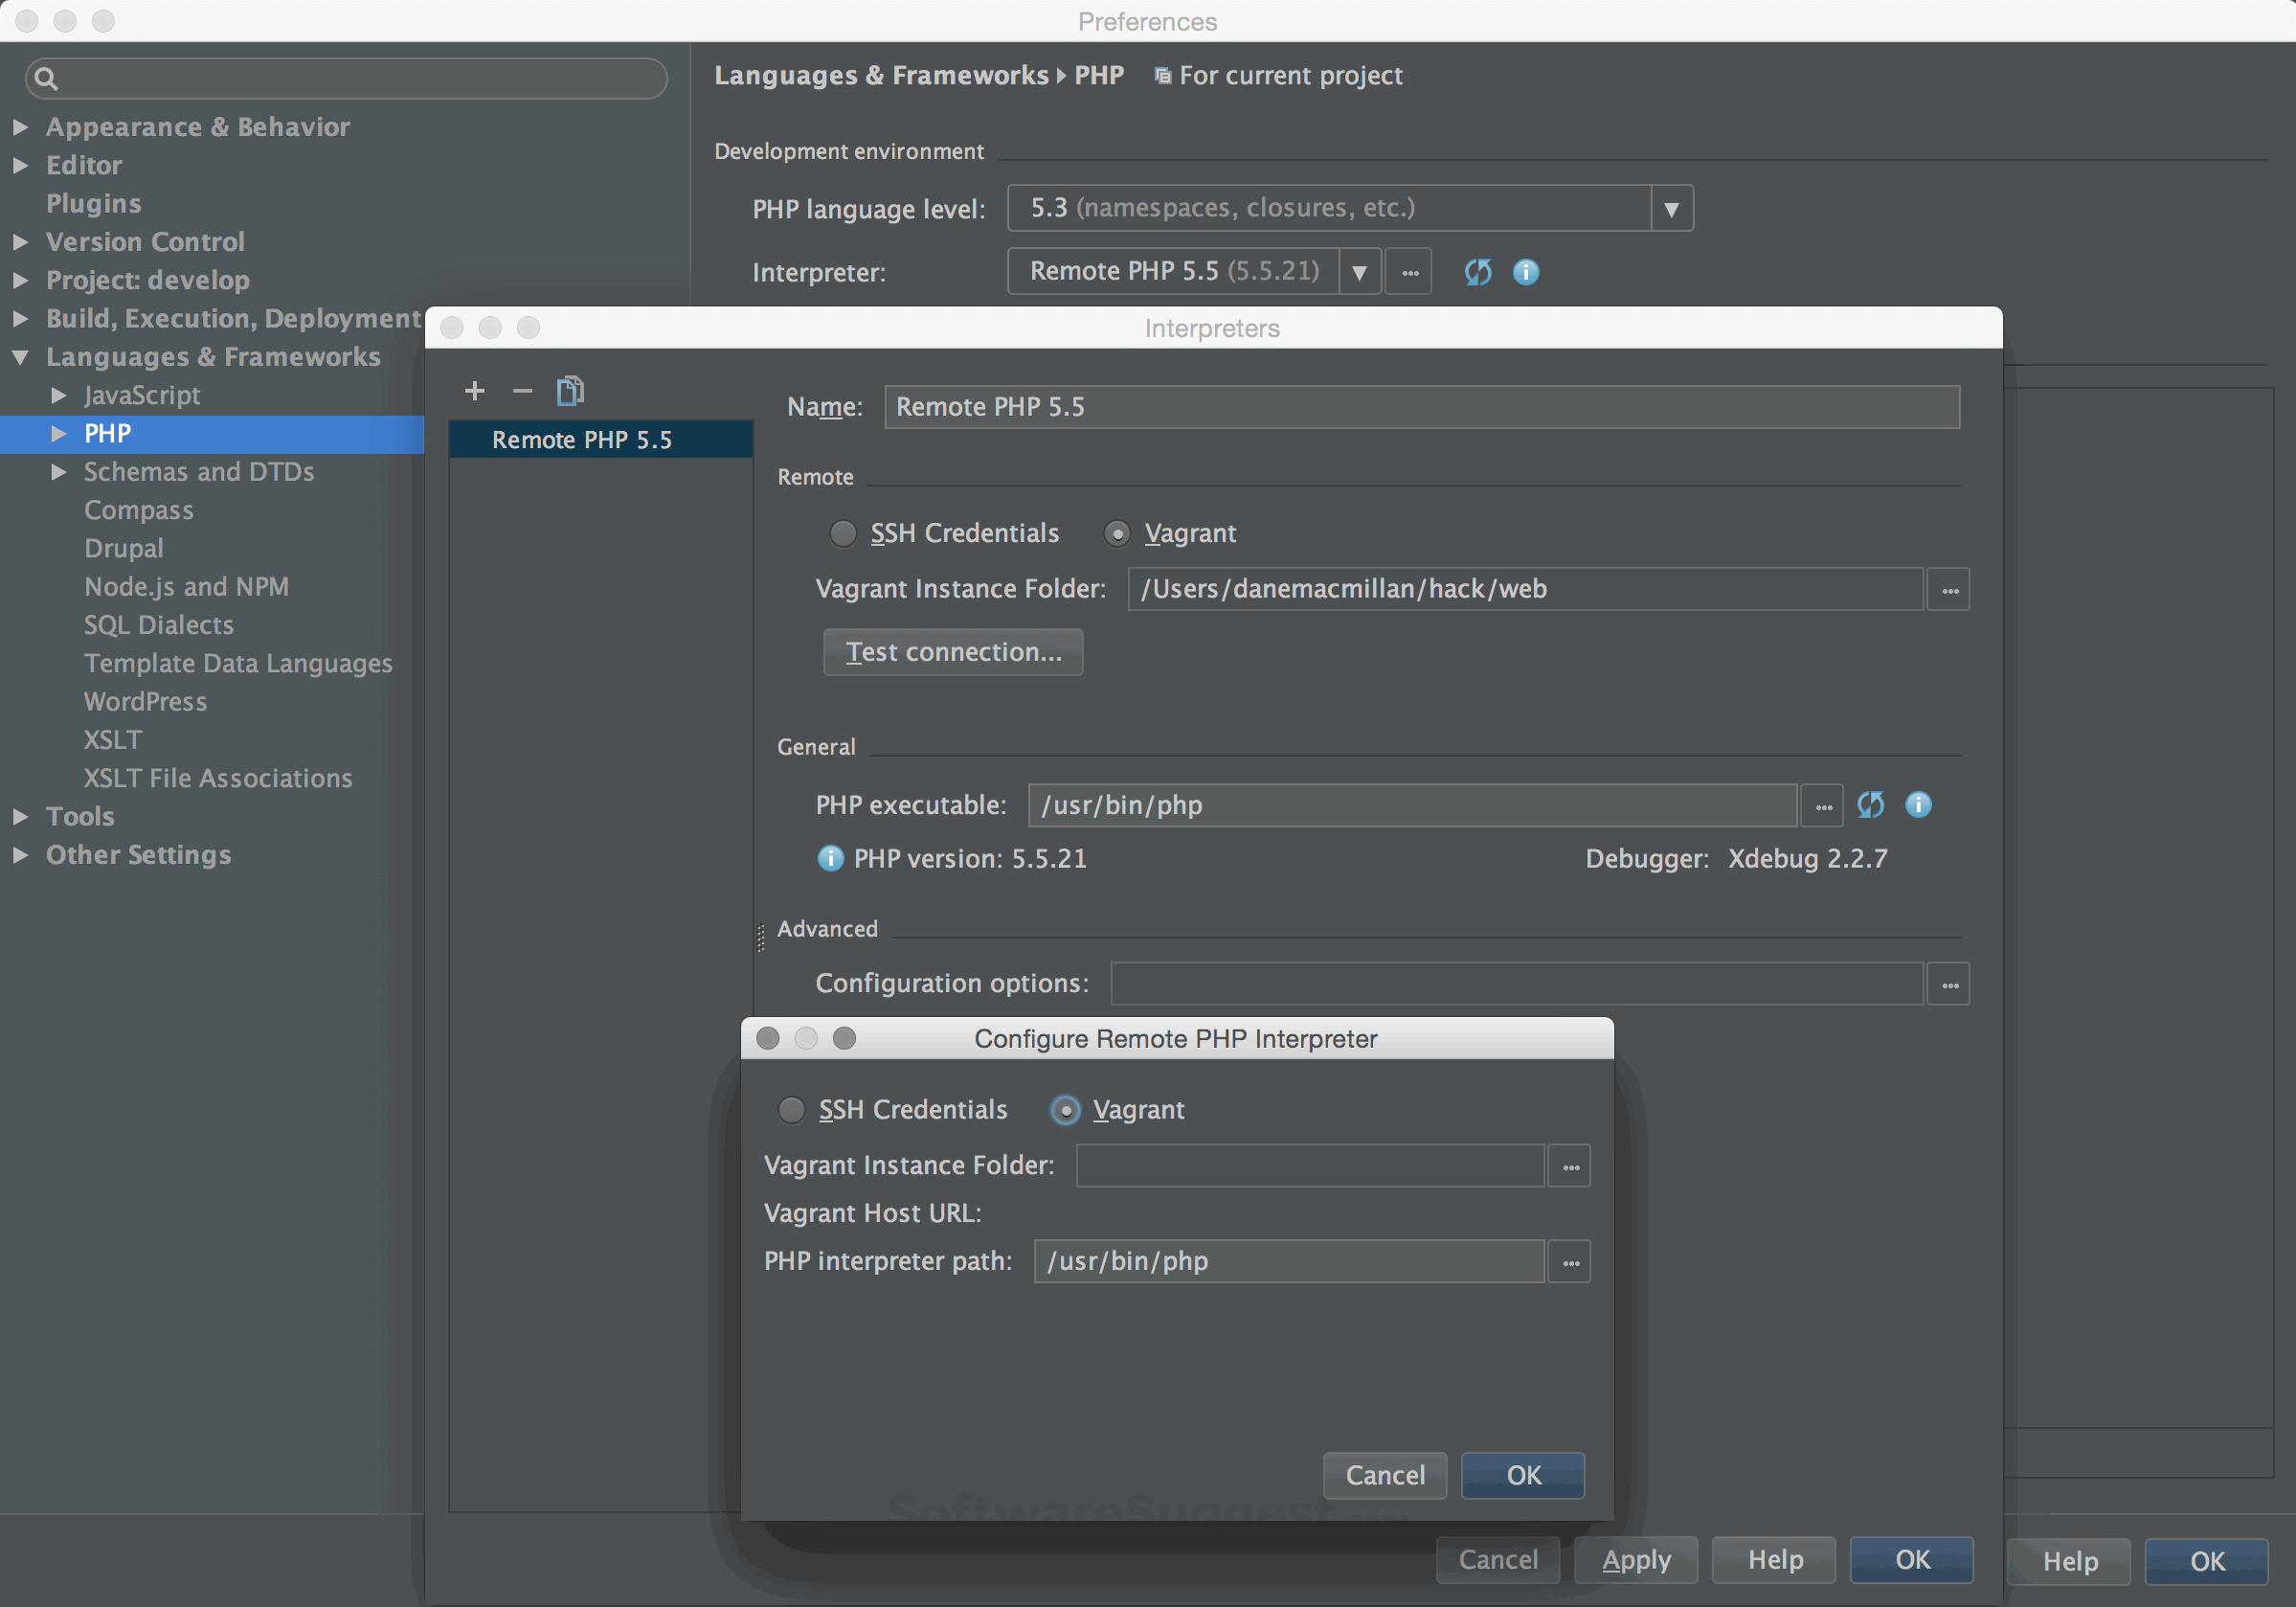Click Apply in the Preferences window
The image size is (2296, 1607).
point(1636,1560)
